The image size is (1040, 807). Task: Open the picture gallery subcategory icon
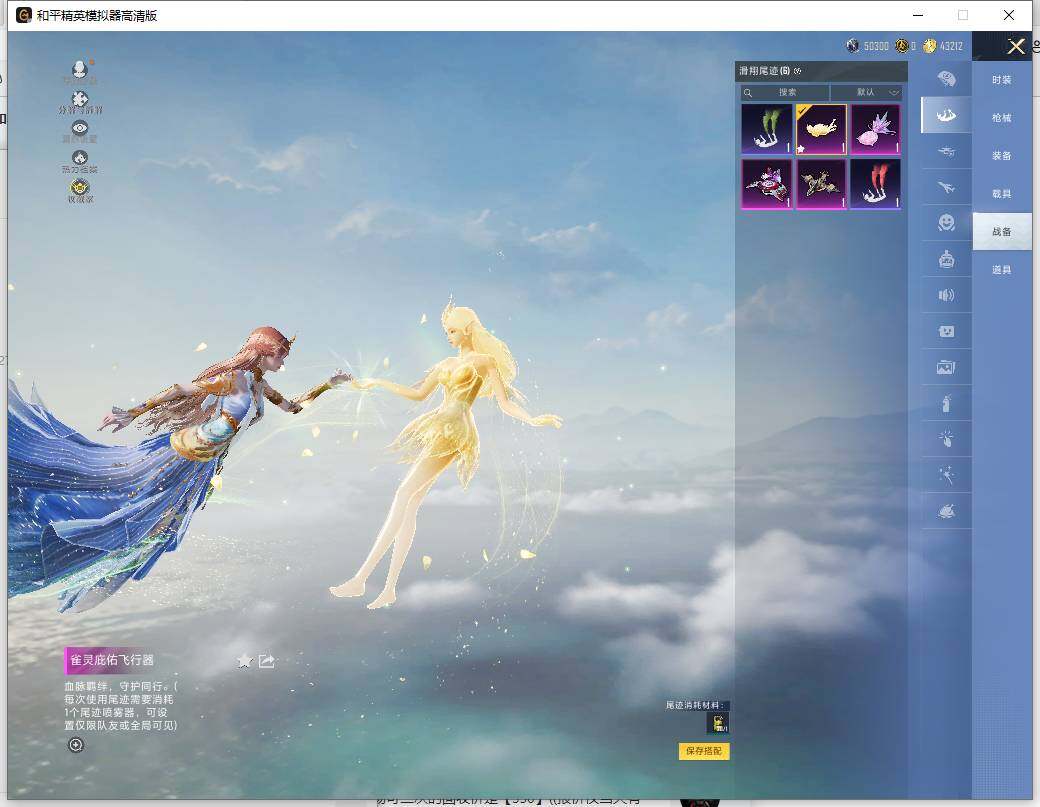tap(946, 367)
